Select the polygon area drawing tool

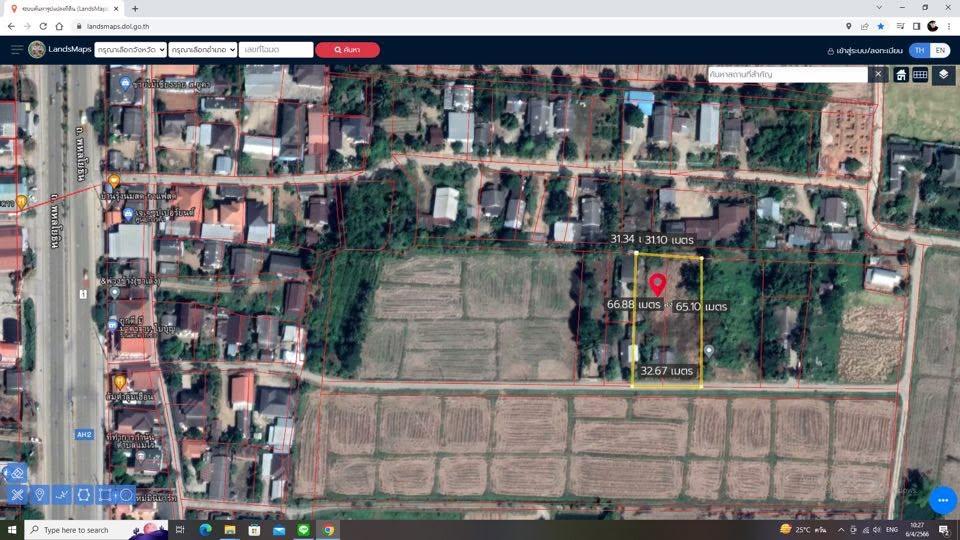coord(84,495)
